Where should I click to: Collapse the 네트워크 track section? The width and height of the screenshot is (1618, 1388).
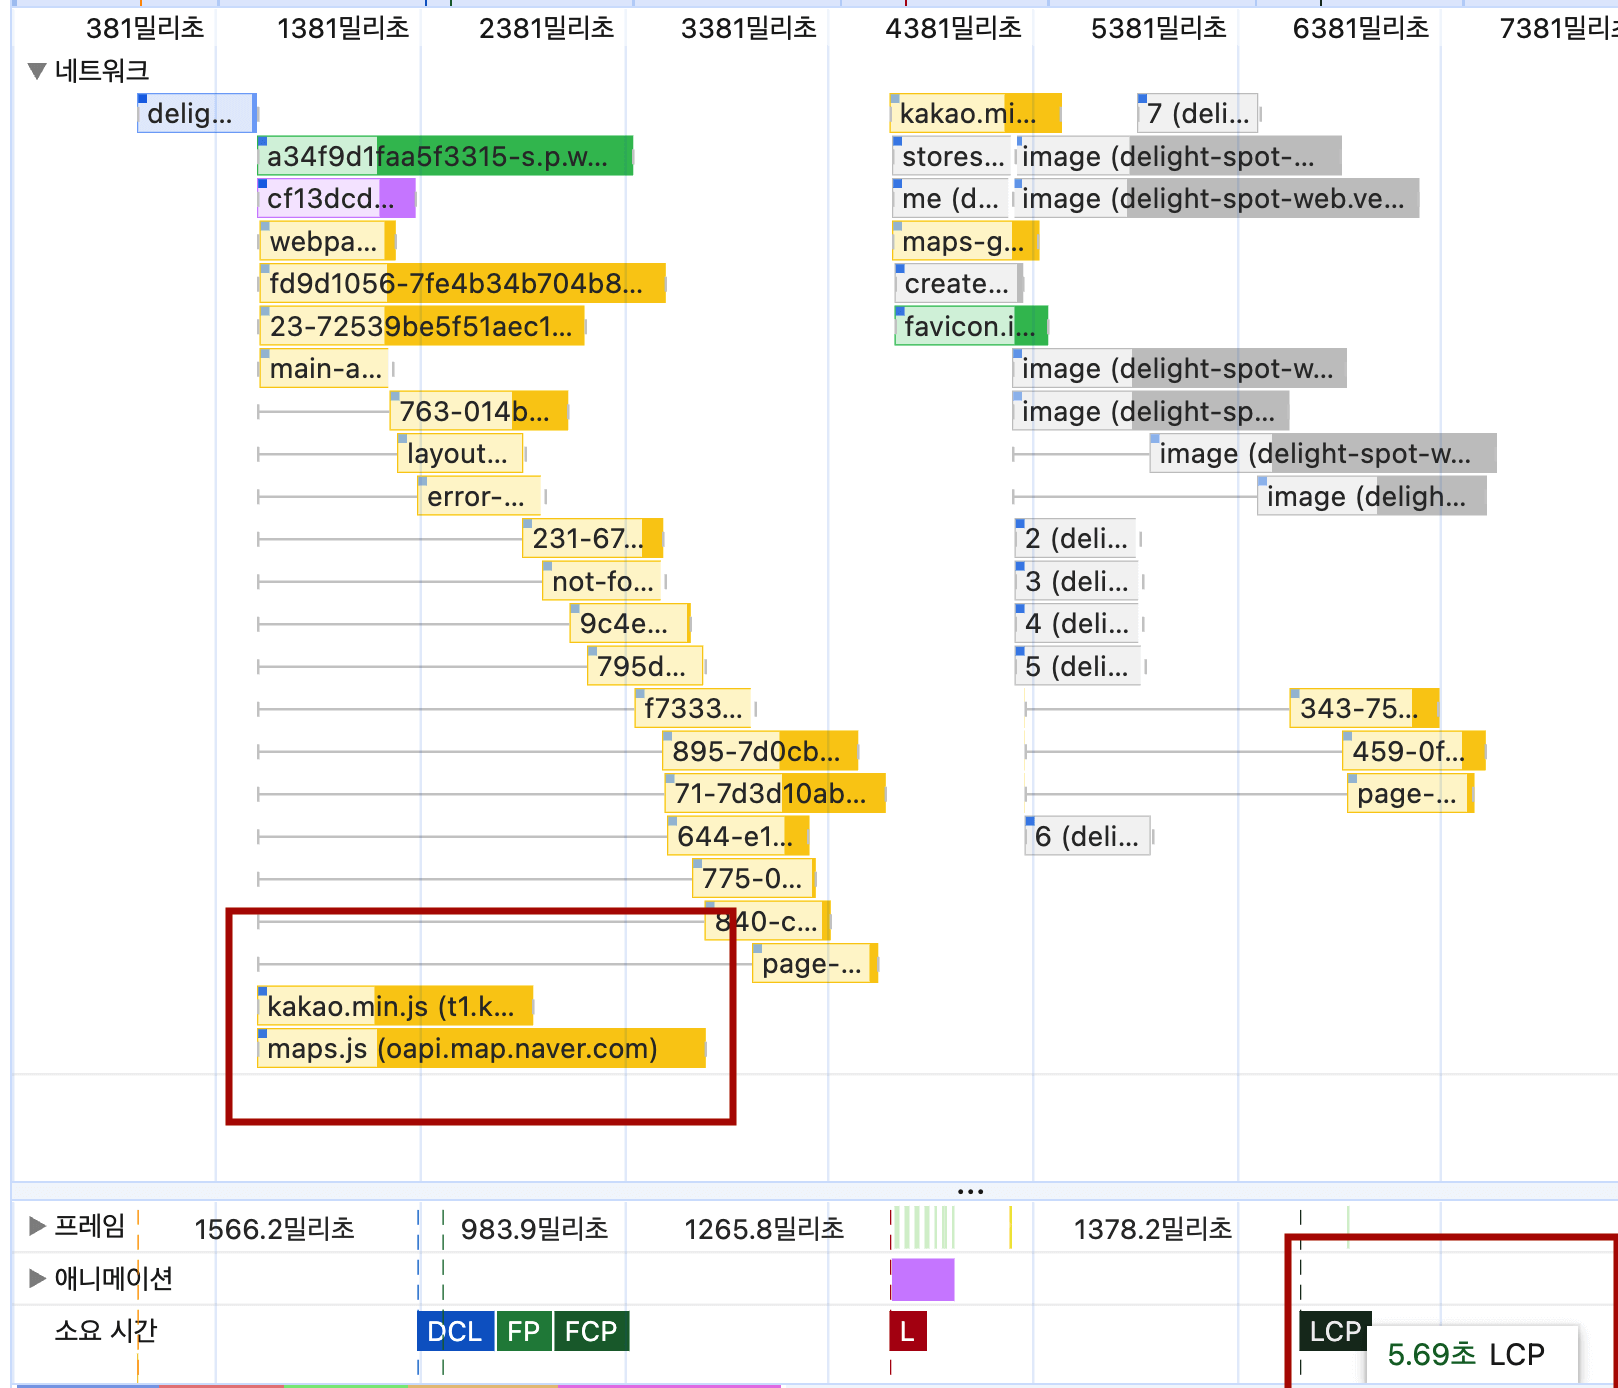37,71
